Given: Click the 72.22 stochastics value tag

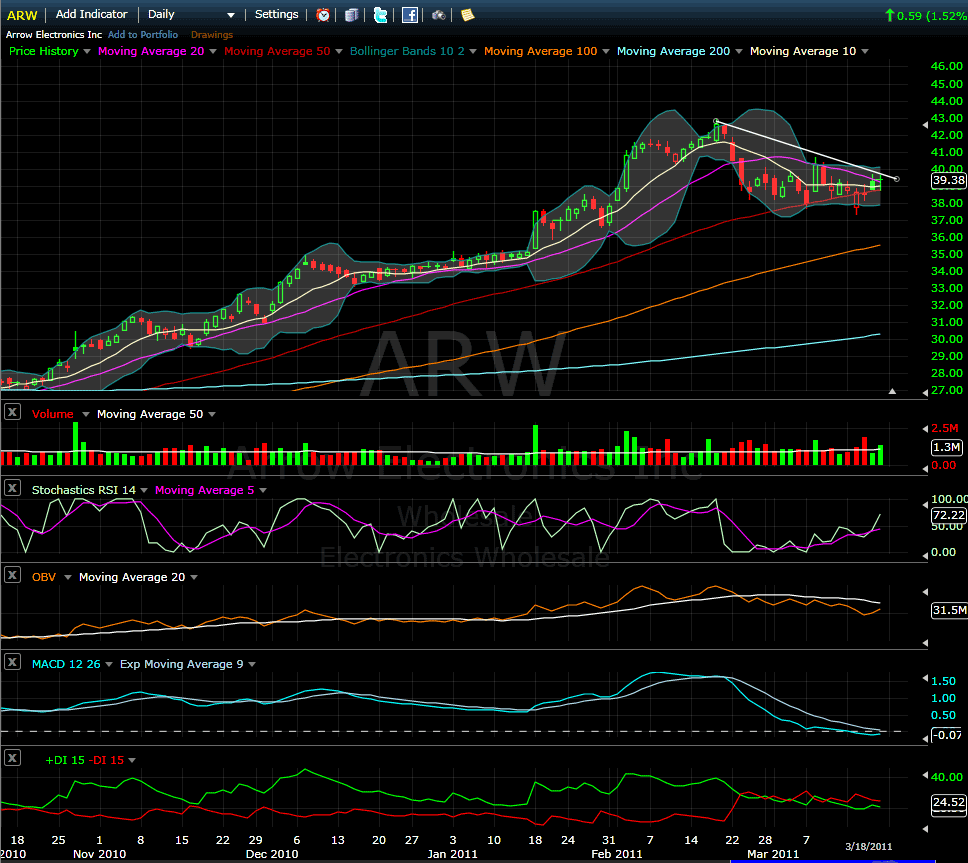Looking at the screenshot, I should coord(948,515).
